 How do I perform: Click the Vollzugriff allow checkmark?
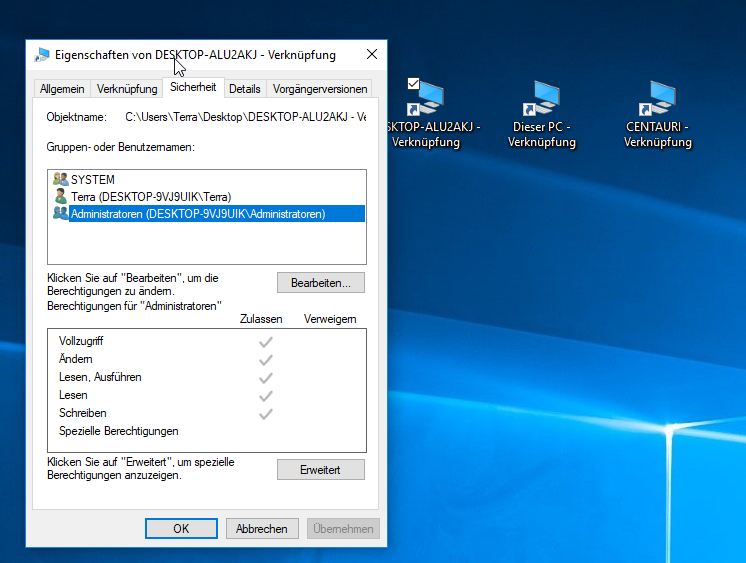point(265,342)
